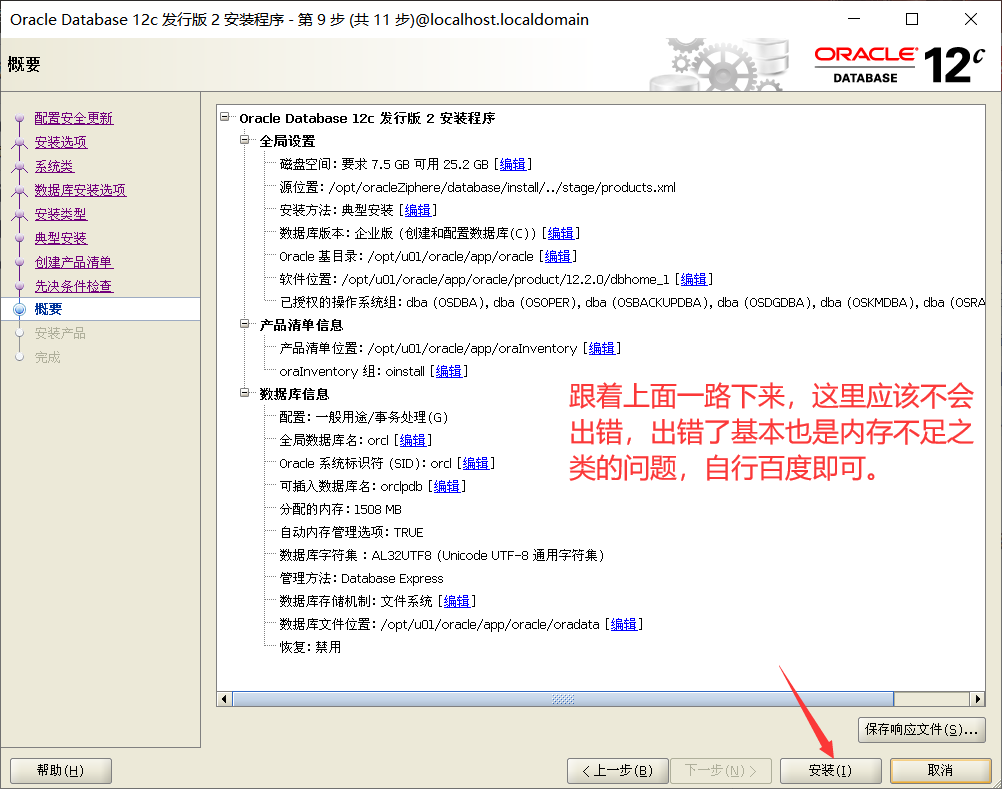Select the current 概要 step
The width and height of the screenshot is (1002, 789).
pos(48,309)
